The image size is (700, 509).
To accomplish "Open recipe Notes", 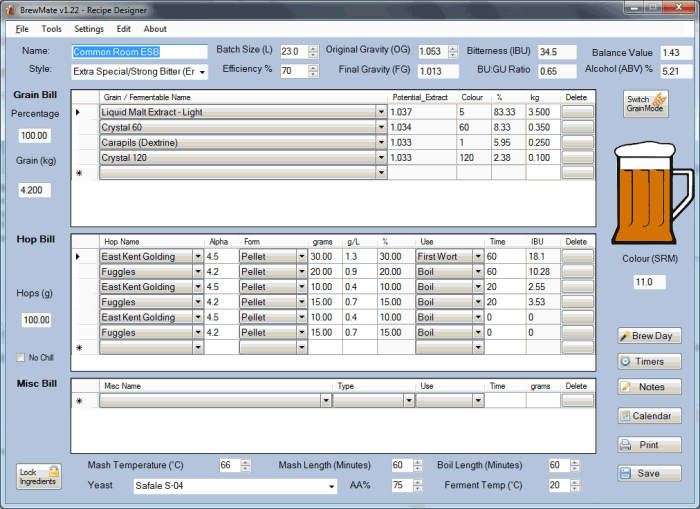I will [x=649, y=387].
